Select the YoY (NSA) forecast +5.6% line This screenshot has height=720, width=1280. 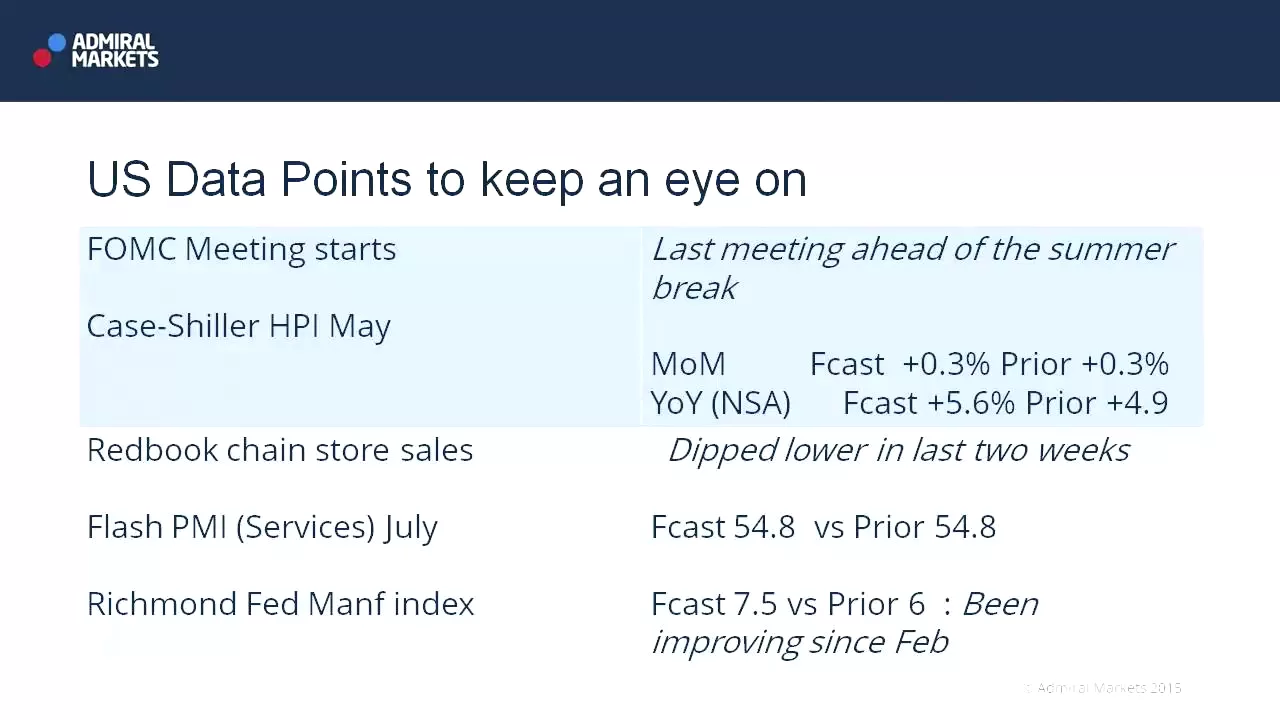pyautogui.click(x=909, y=403)
